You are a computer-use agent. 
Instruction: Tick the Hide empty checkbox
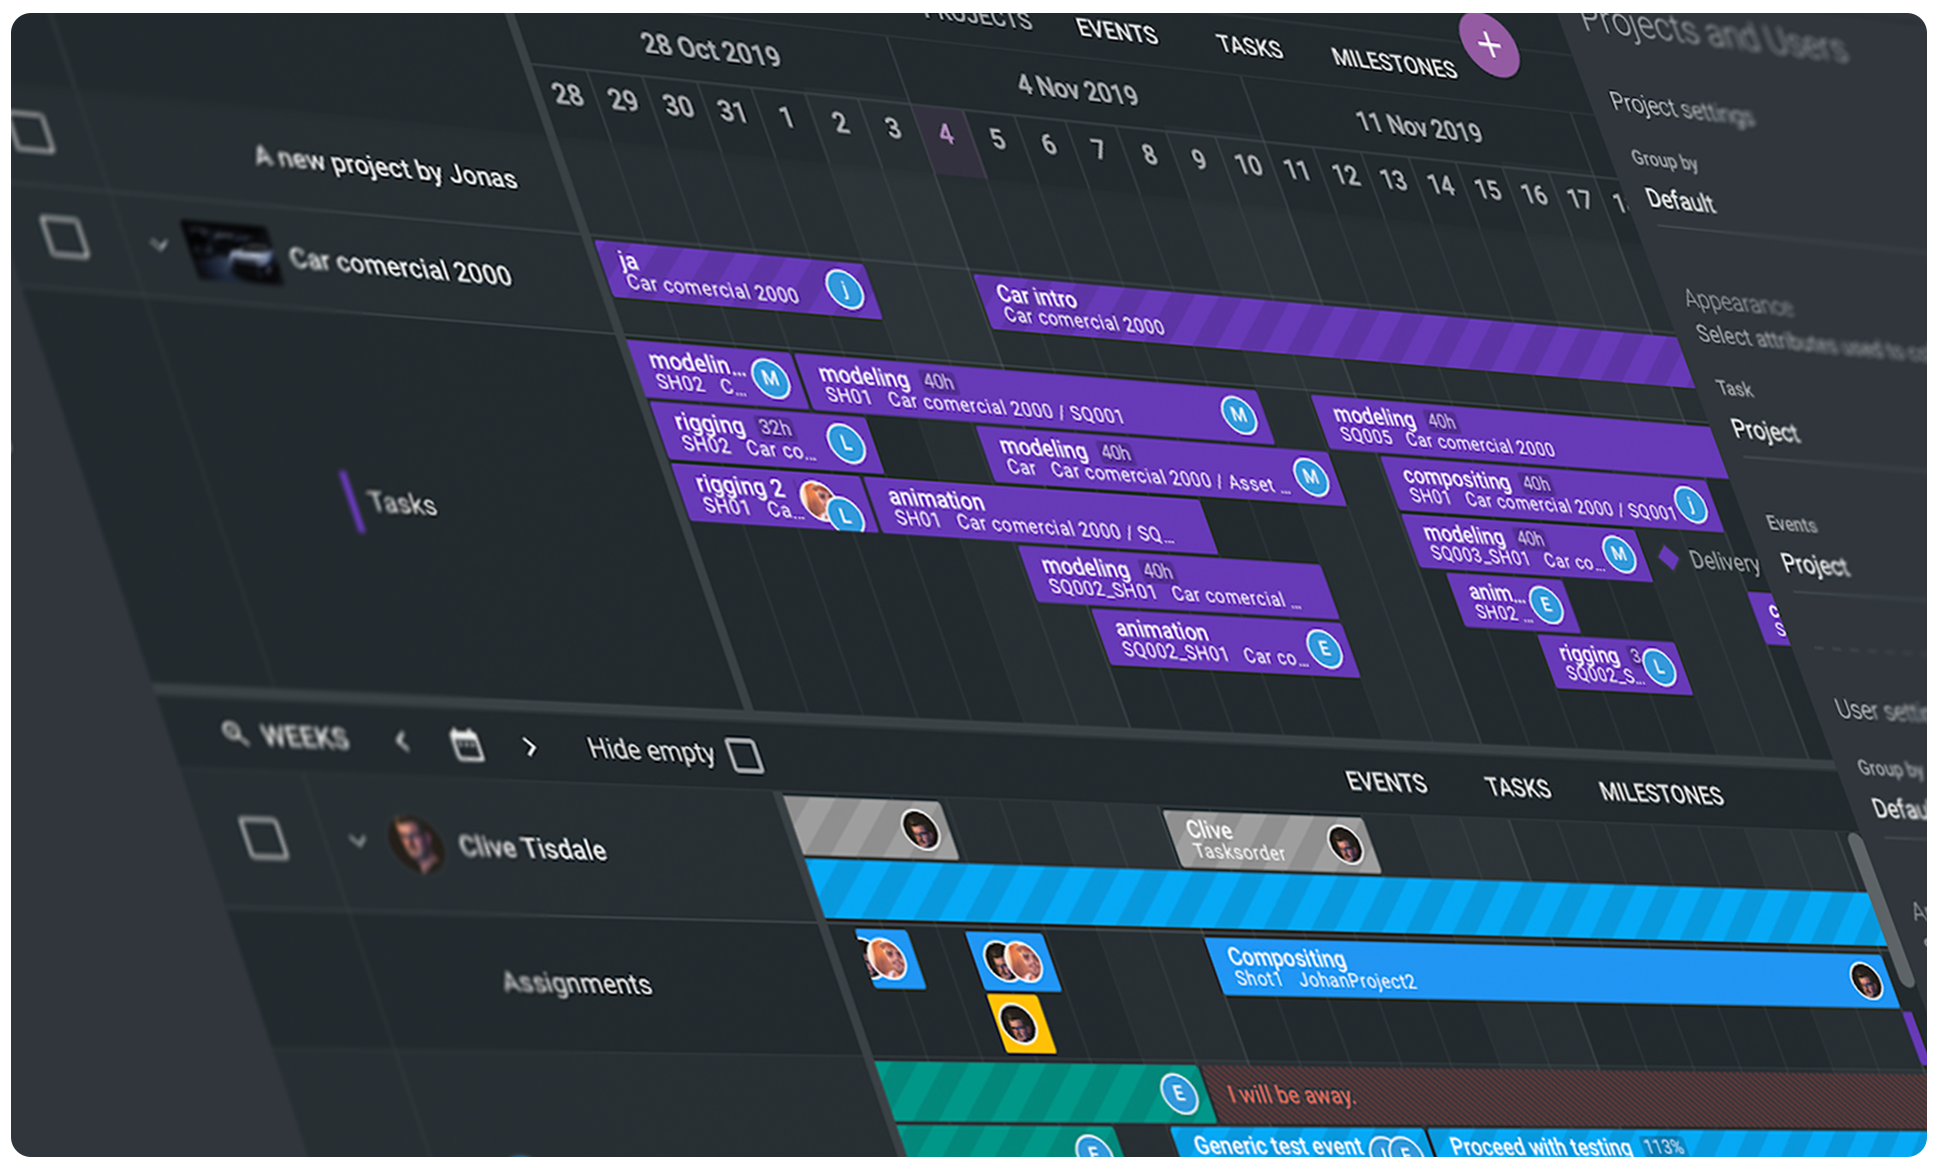click(x=745, y=755)
